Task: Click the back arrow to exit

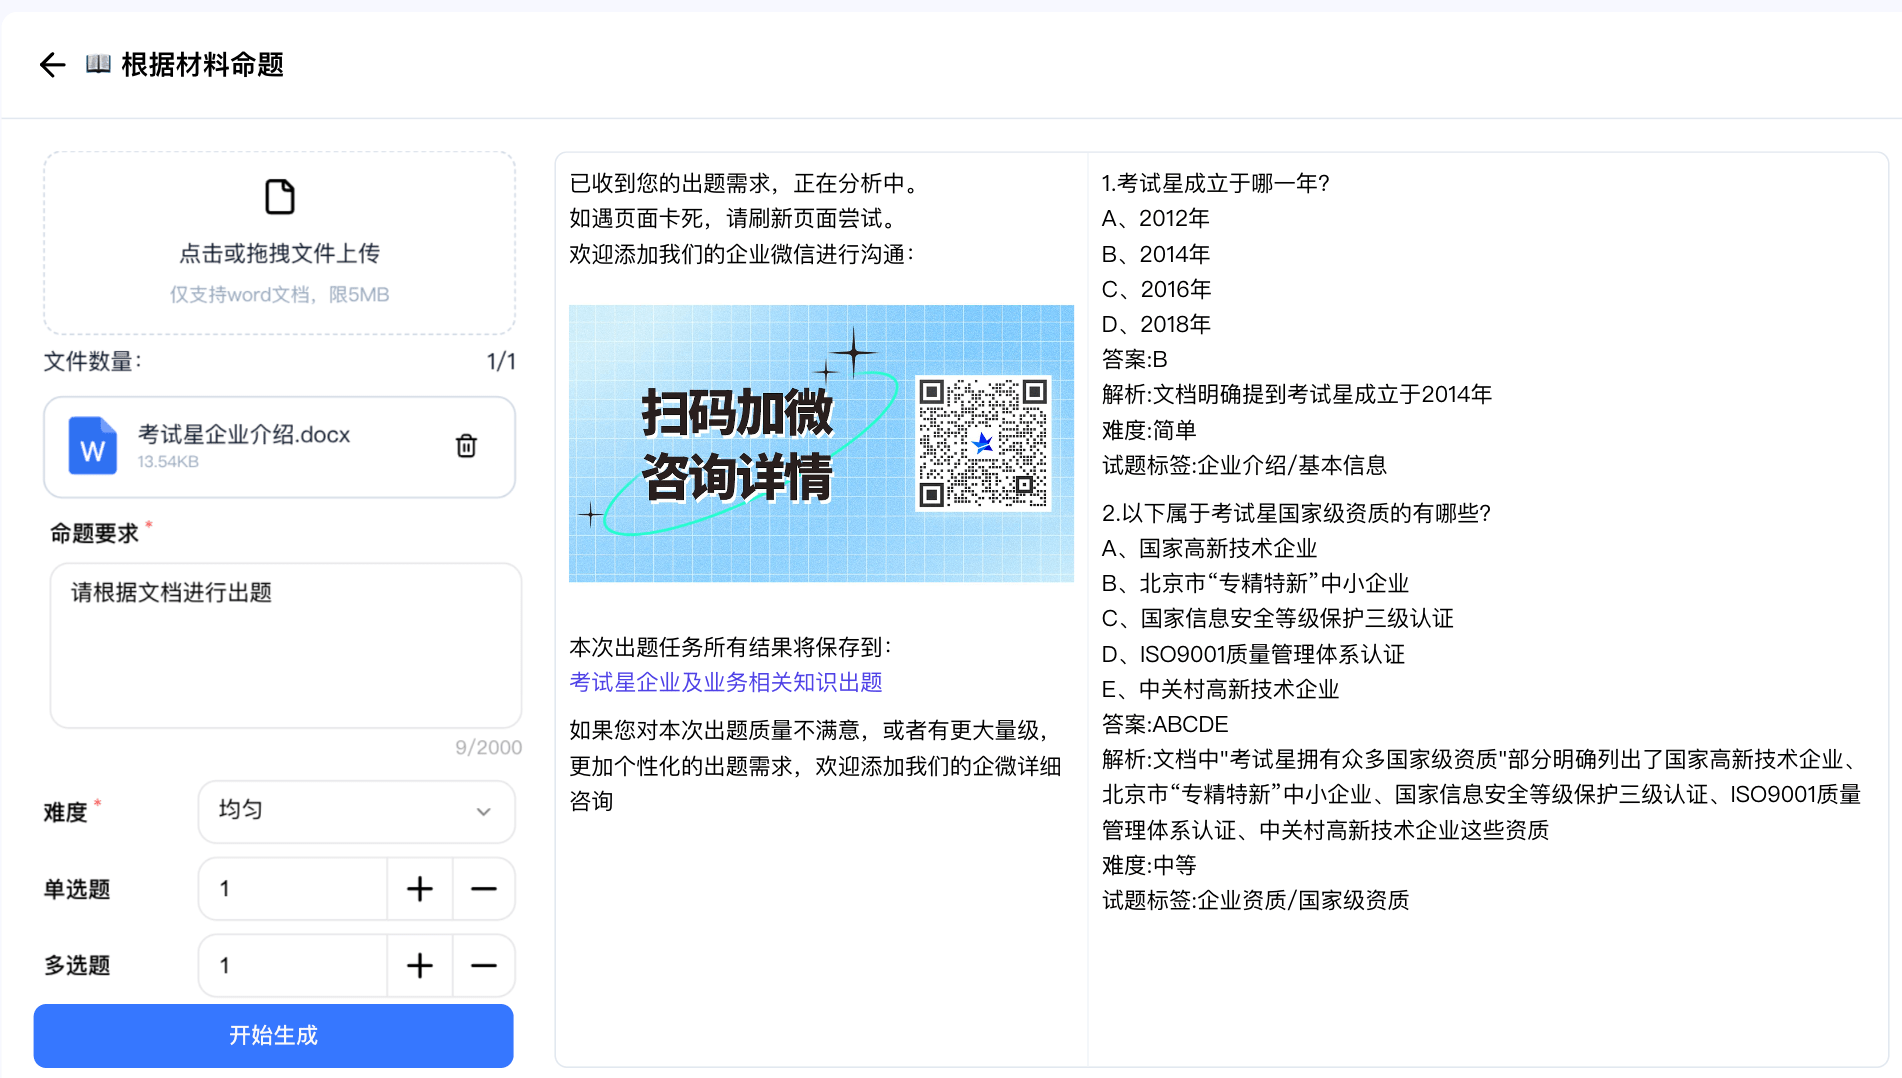Action: (52, 65)
